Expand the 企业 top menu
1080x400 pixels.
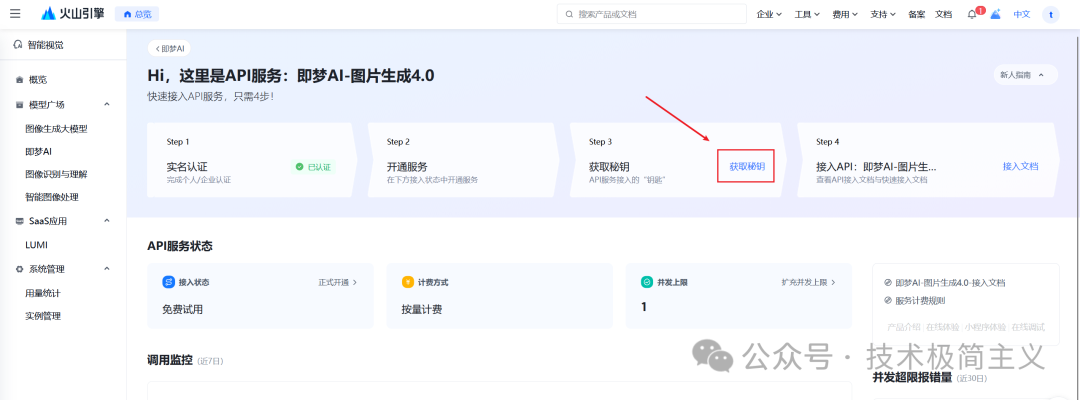pos(769,14)
